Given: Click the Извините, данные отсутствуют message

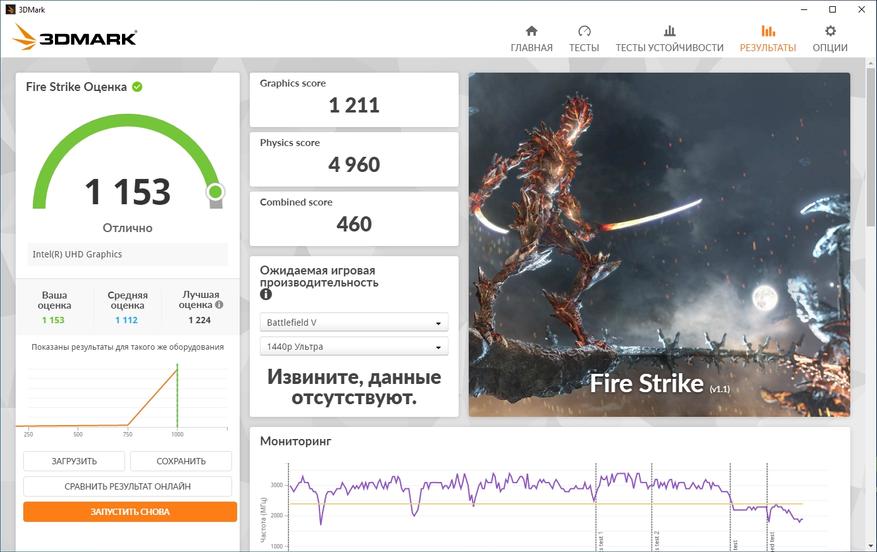Looking at the screenshot, I should 354,387.
